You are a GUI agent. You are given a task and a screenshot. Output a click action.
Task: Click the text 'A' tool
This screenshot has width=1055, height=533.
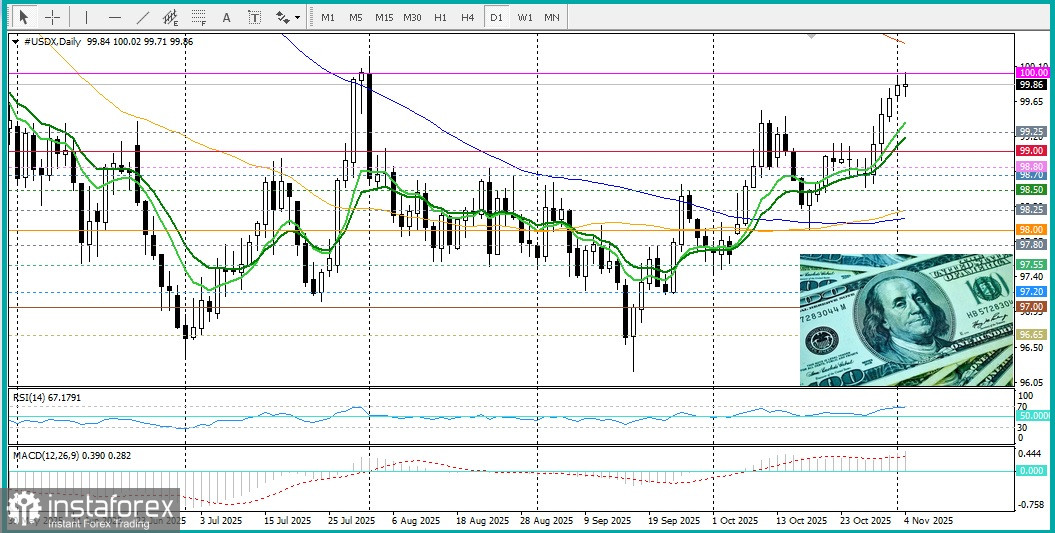pyautogui.click(x=227, y=17)
